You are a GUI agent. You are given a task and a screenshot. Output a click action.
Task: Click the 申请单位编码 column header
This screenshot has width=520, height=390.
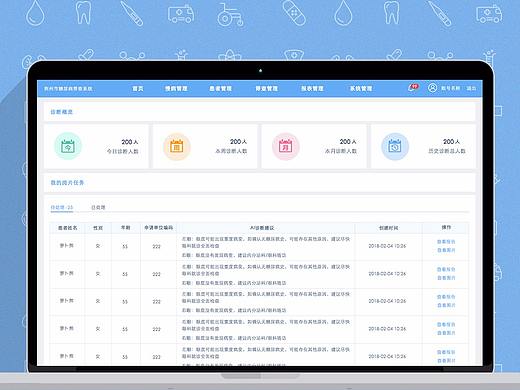(x=159, y=228)
